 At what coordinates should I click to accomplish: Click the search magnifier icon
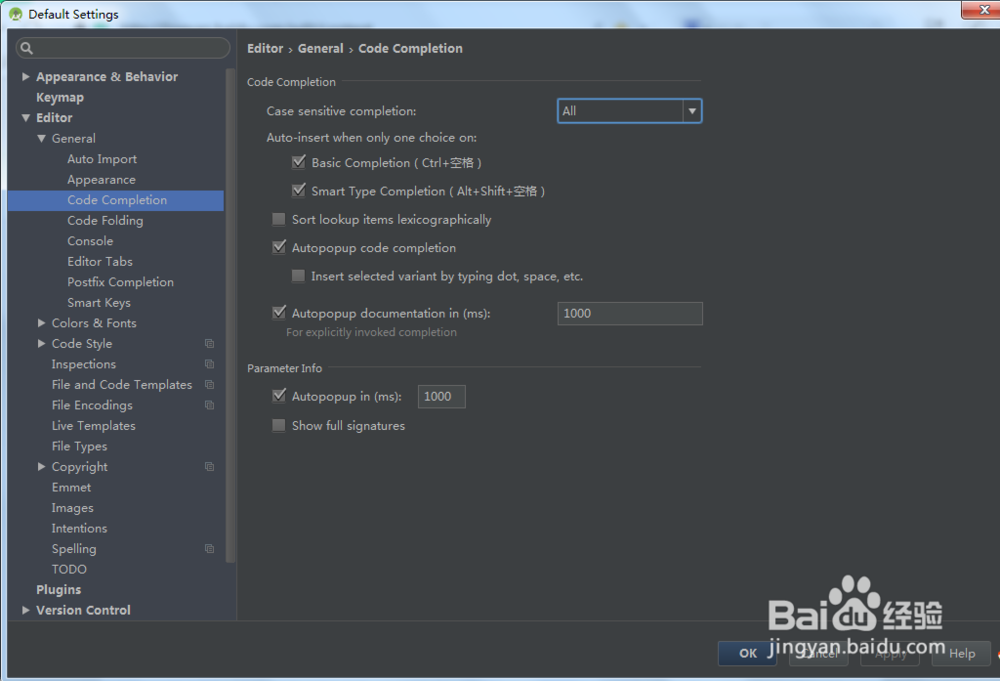pos(26,48)
